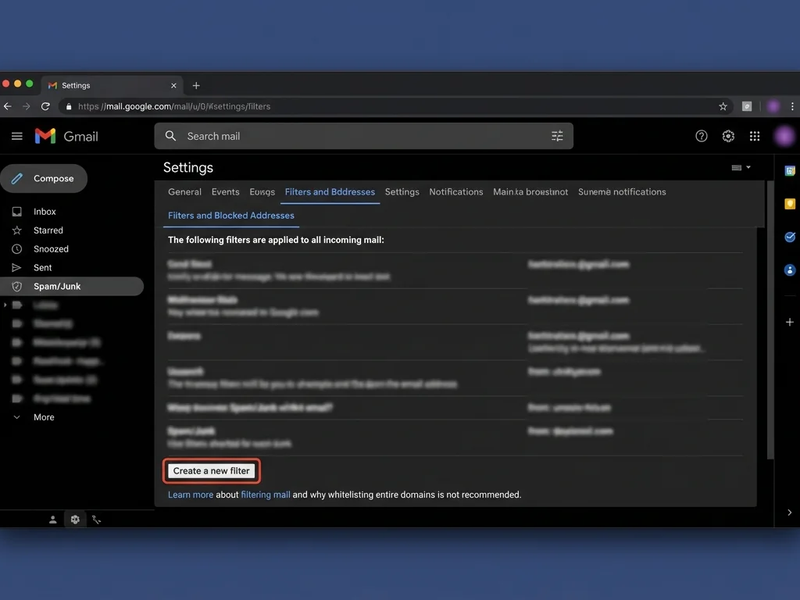Screen dimensions: 800x600
Task: Click the Settings gear icon
Action: [729, 135]
